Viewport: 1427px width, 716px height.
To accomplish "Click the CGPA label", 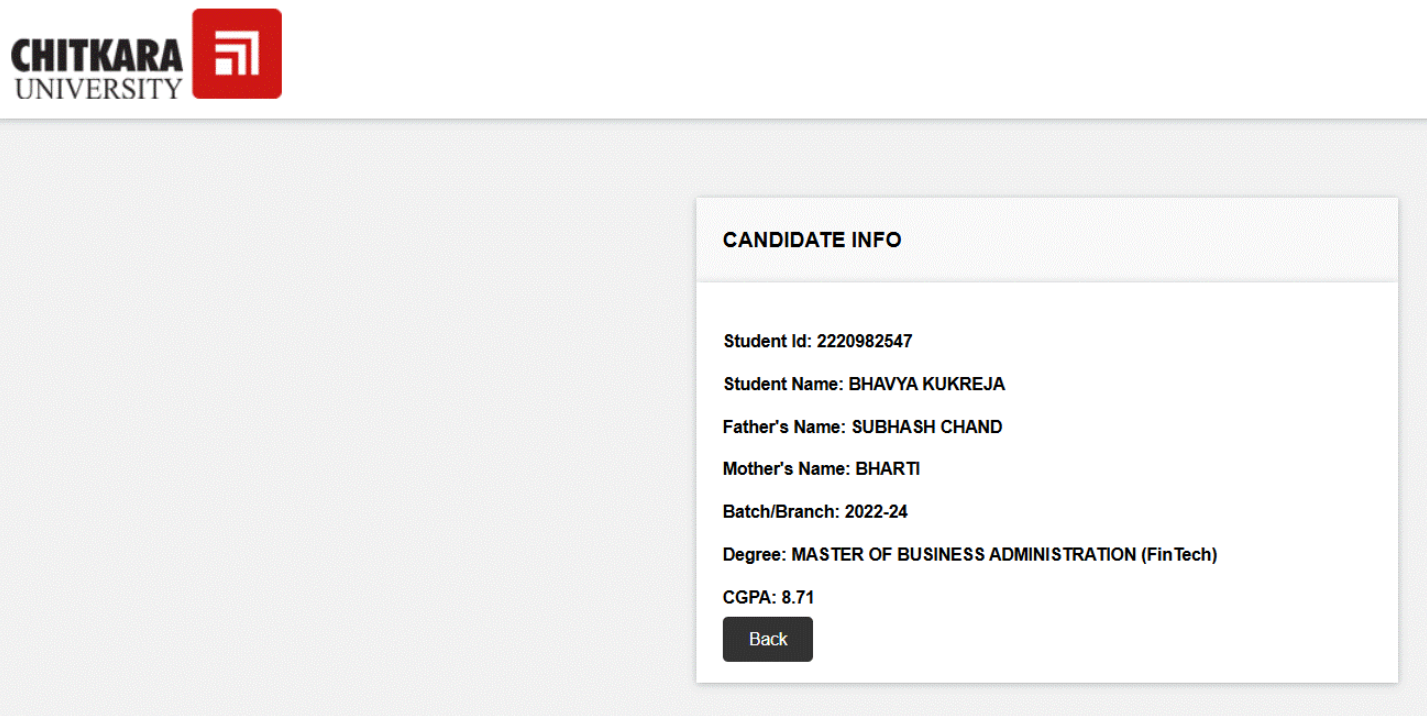I will 749,598.
